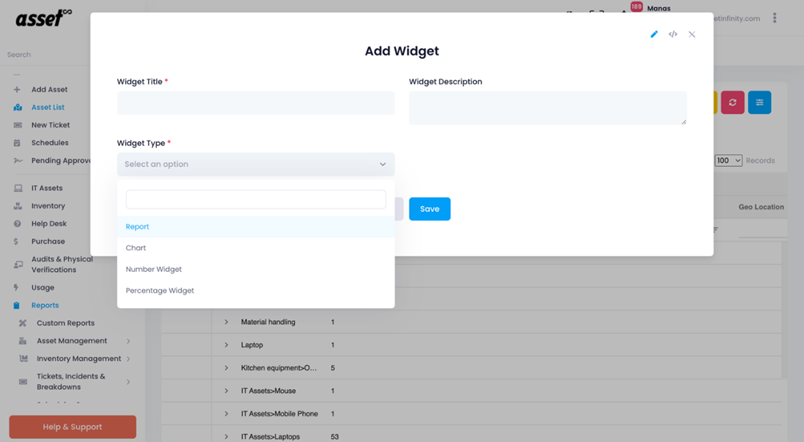Open New Ticket in sidebar

coord(50,125)
